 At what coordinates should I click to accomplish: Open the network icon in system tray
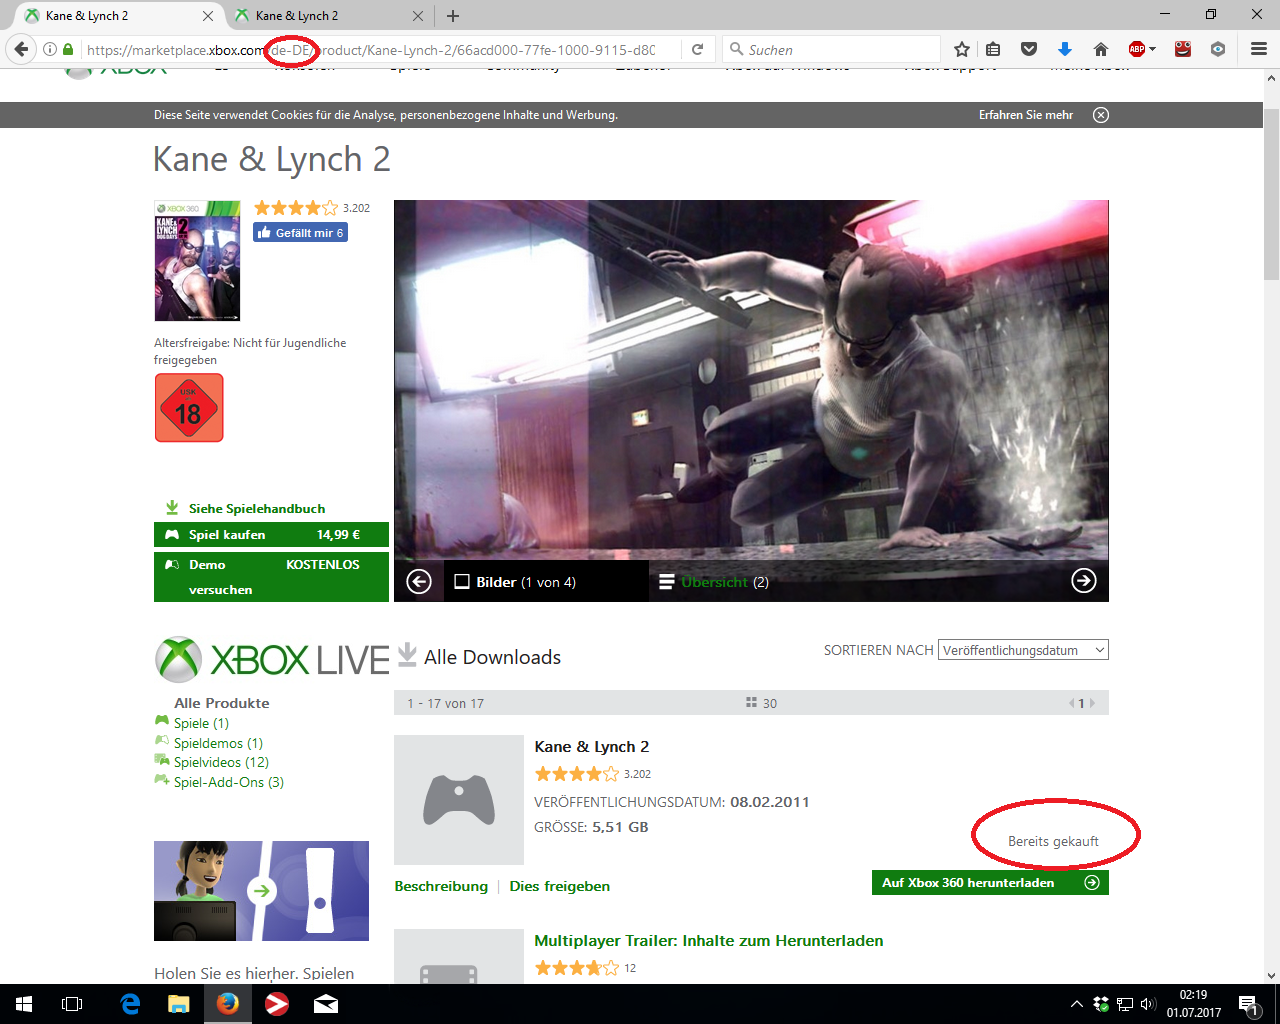pos(1125,1004)
